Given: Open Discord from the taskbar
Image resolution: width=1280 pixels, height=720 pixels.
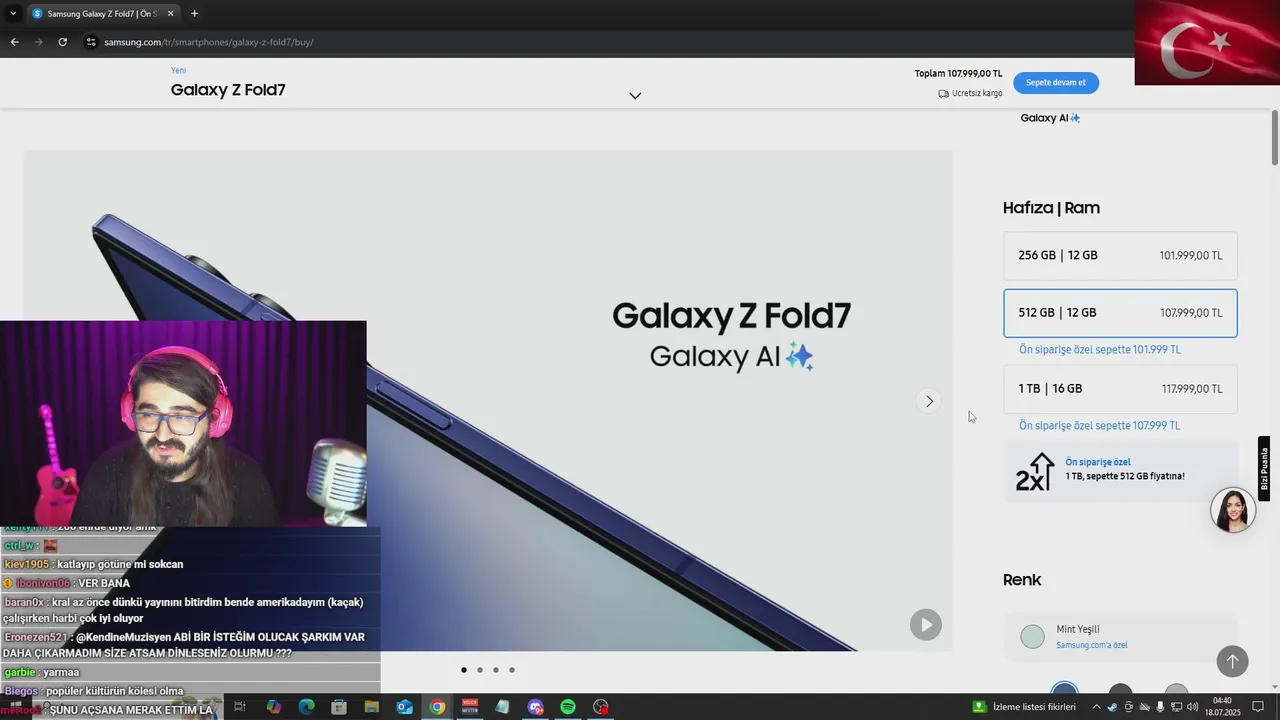Looking at the screenshot, I should click(x=535, y=707).
